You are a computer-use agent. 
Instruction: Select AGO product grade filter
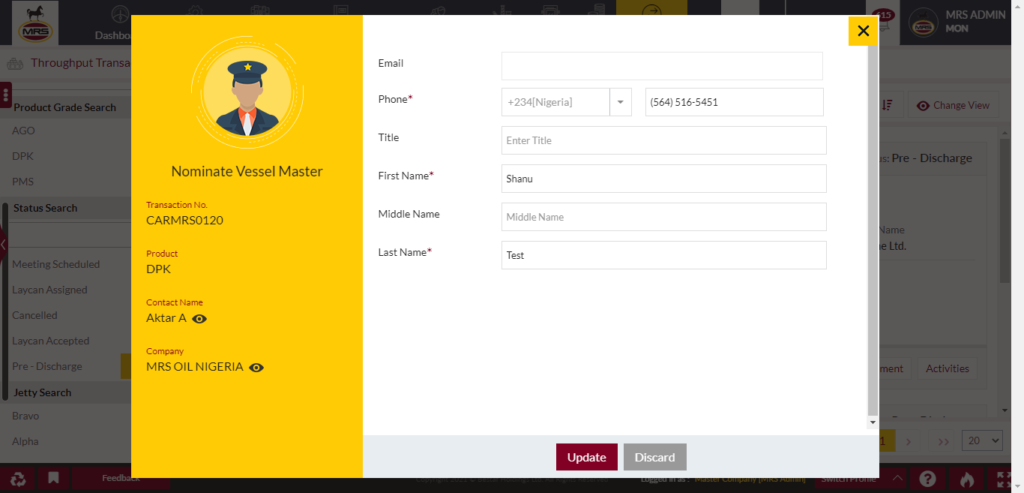[24, 131]
